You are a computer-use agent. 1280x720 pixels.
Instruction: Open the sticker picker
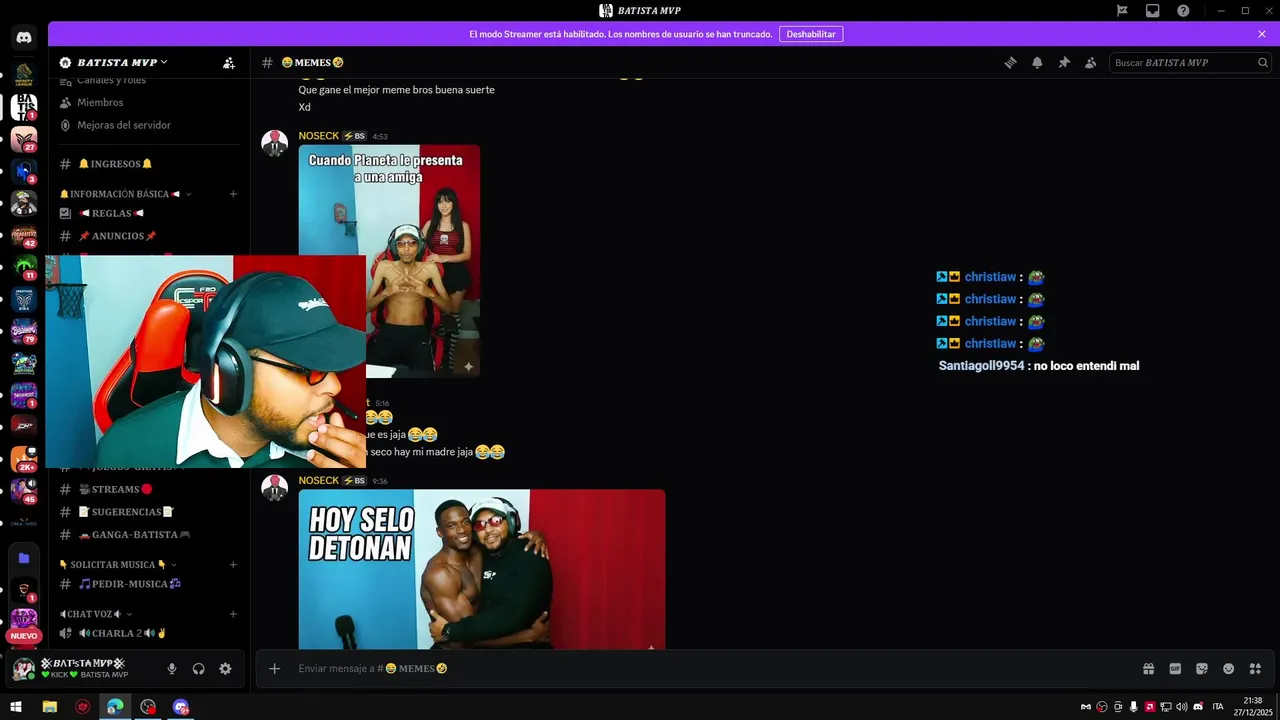pos(1202,668)
